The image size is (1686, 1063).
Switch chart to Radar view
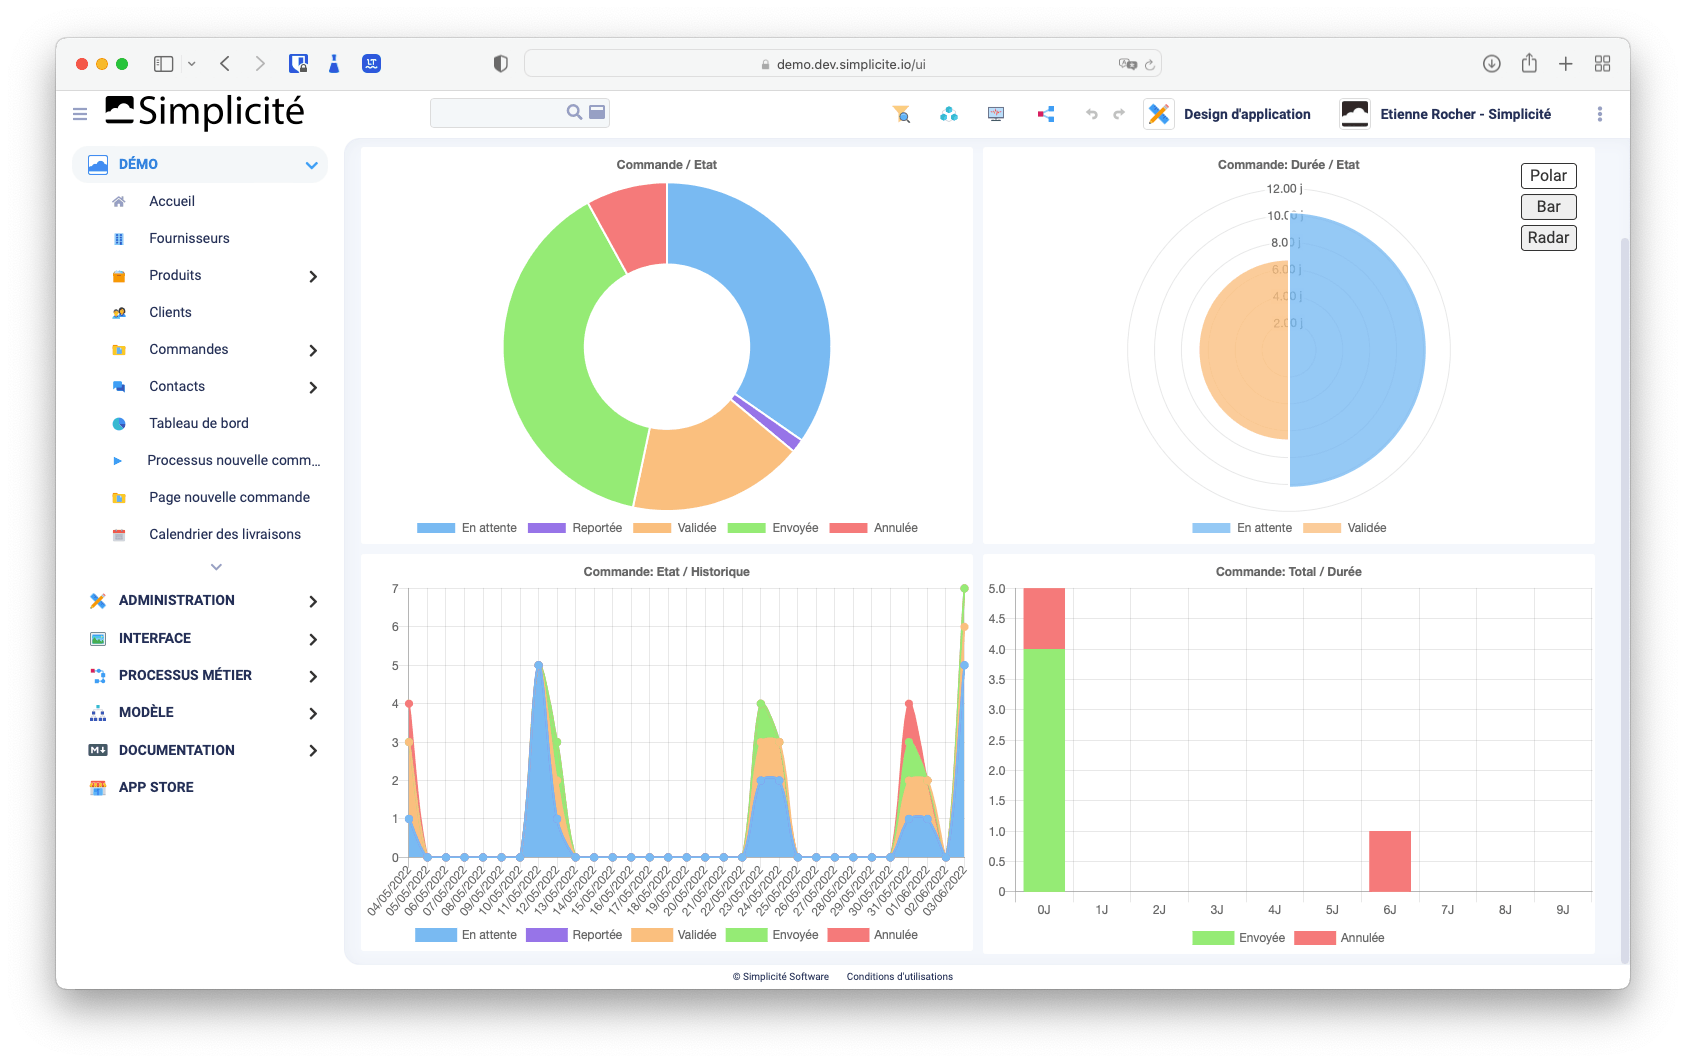pyautogui.click(x=1548, y=238)
